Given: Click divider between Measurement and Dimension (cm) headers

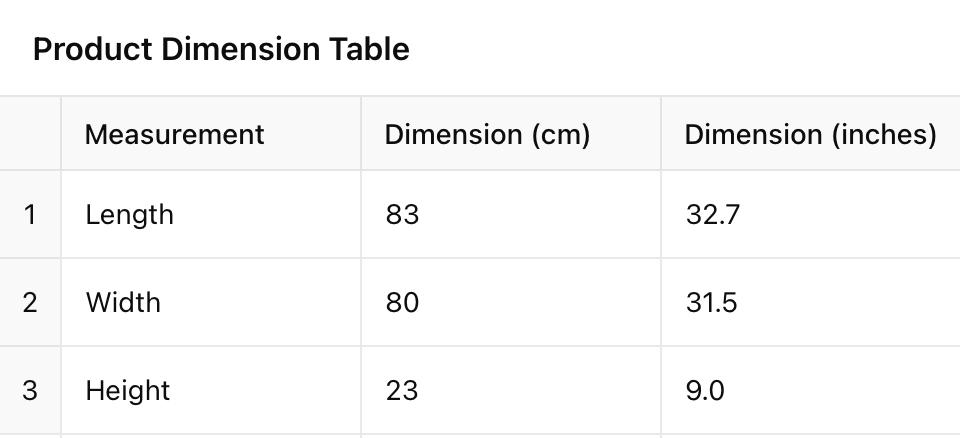Looking at the screenshot, I should click(x=361, y=134).
